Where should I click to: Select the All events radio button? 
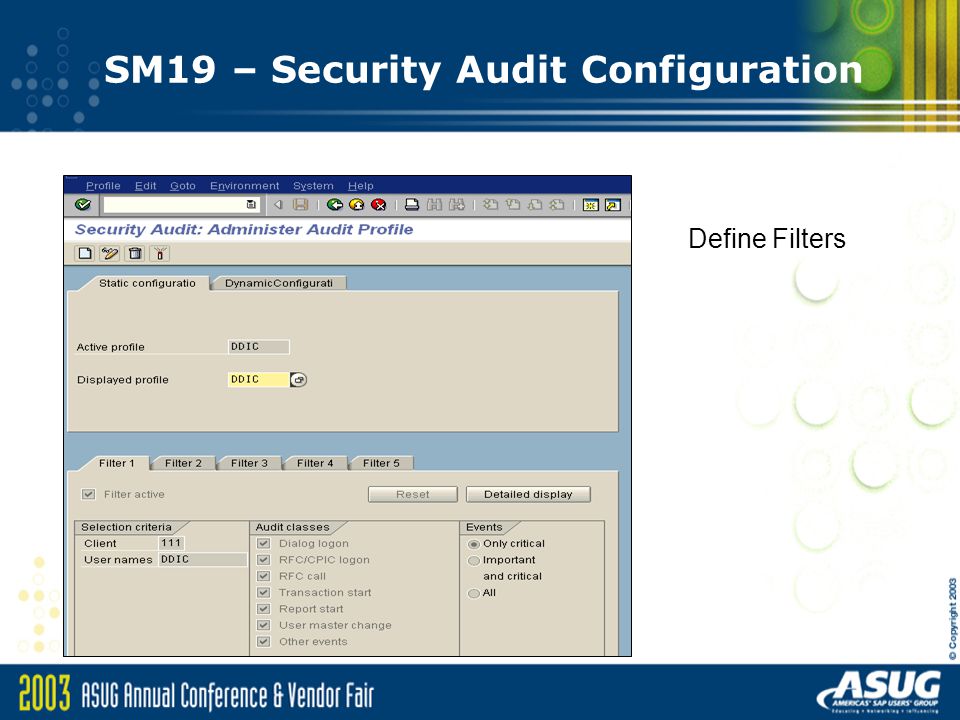[x=473, y=593]
